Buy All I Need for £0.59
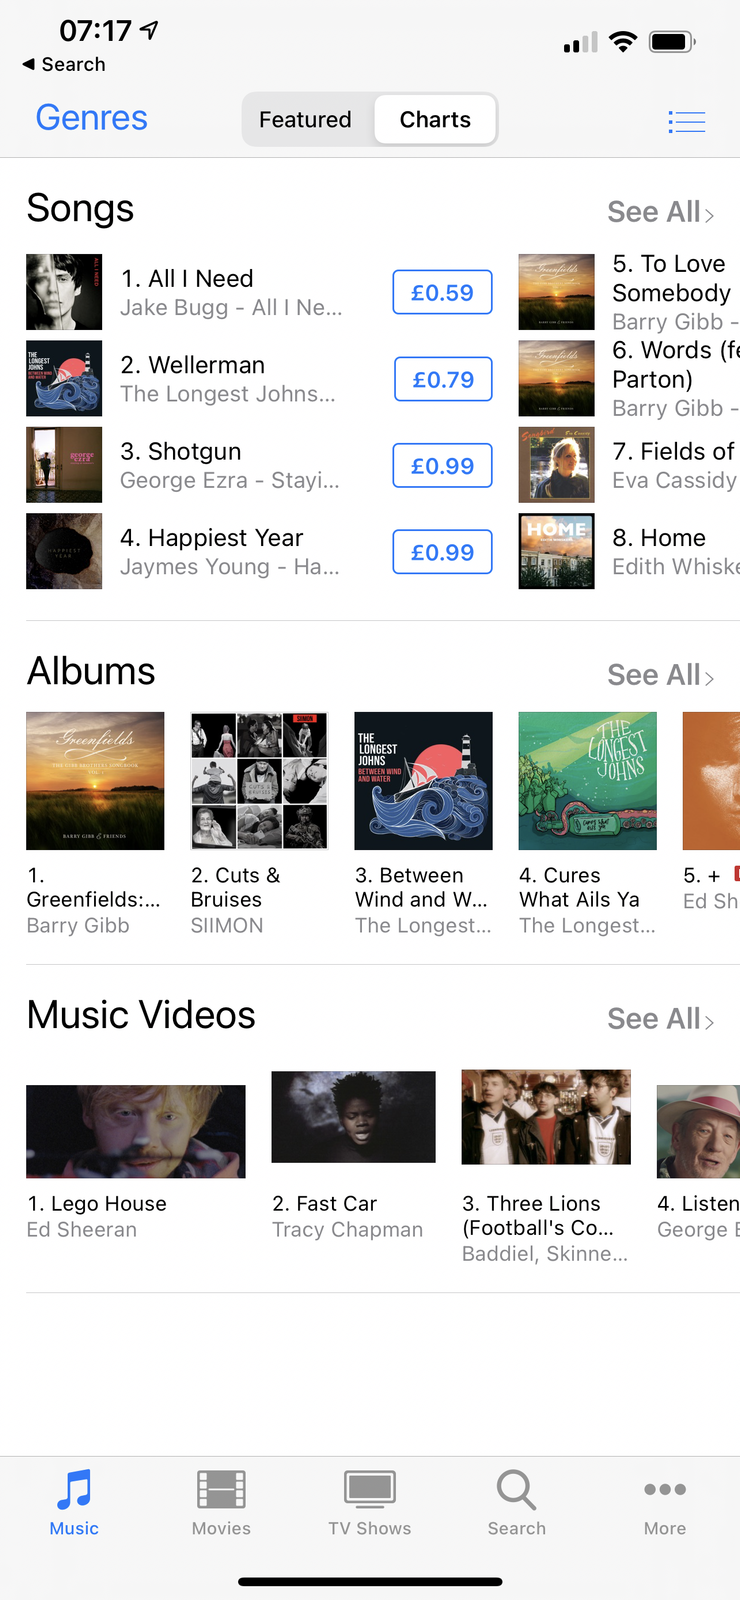This screenshot has height=1600, width=740. 443,292
